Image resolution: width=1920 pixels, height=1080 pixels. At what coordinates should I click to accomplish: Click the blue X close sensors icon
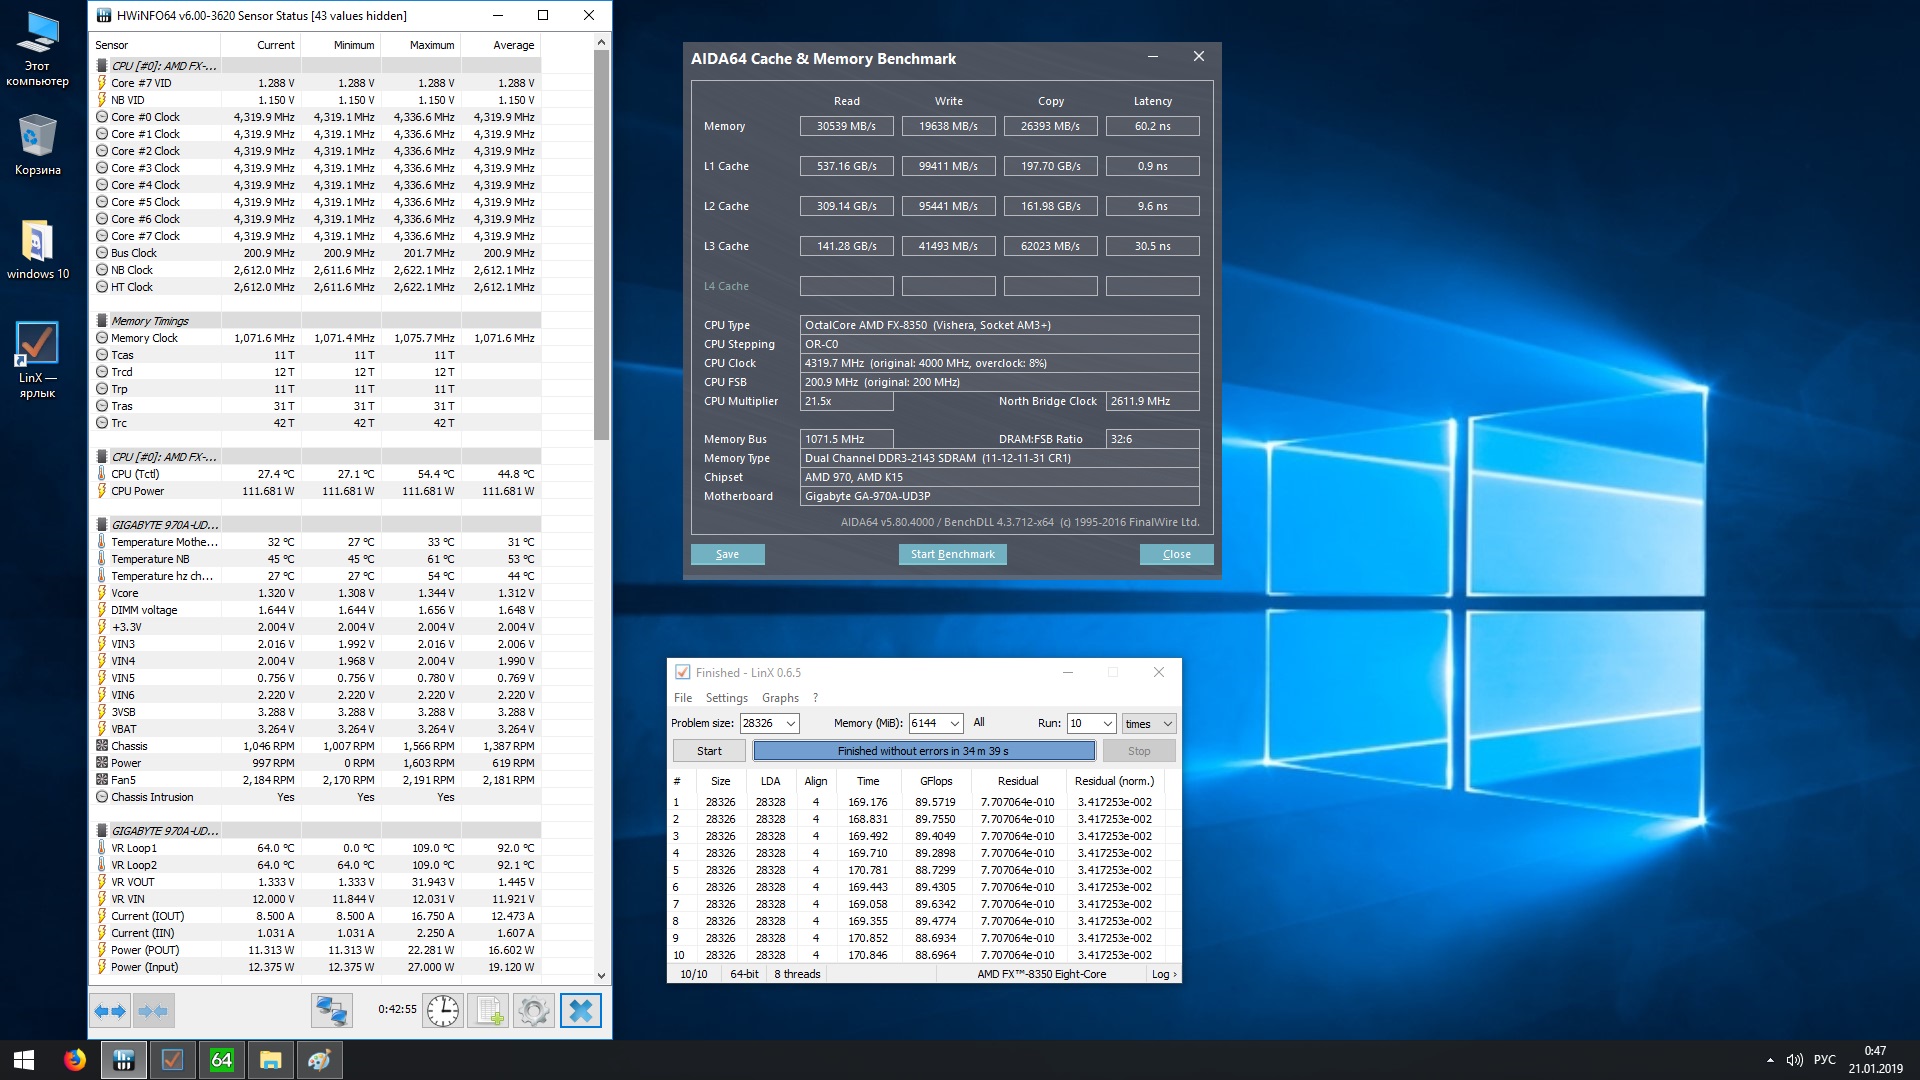[x=580, y=1011]
